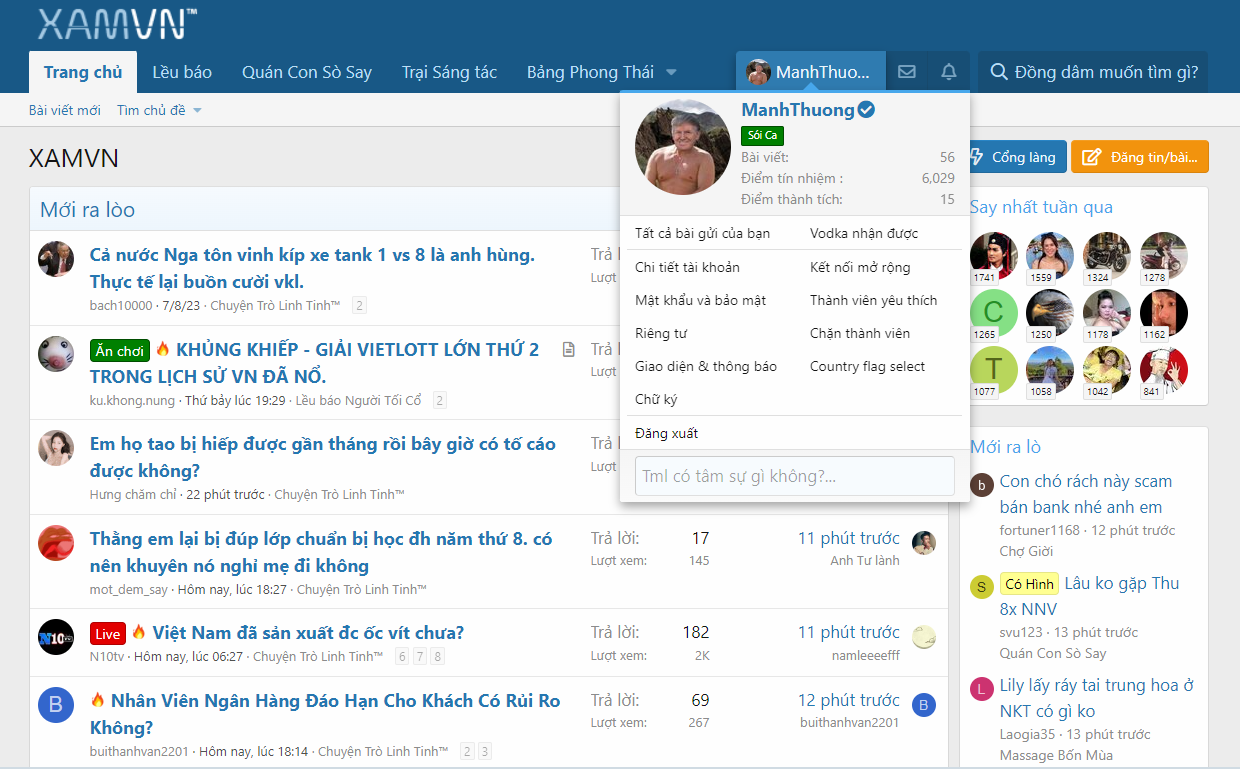1240x769 pixels.
Task: Click bach10000's avatar in thread list
Action: tap(56, 259)
